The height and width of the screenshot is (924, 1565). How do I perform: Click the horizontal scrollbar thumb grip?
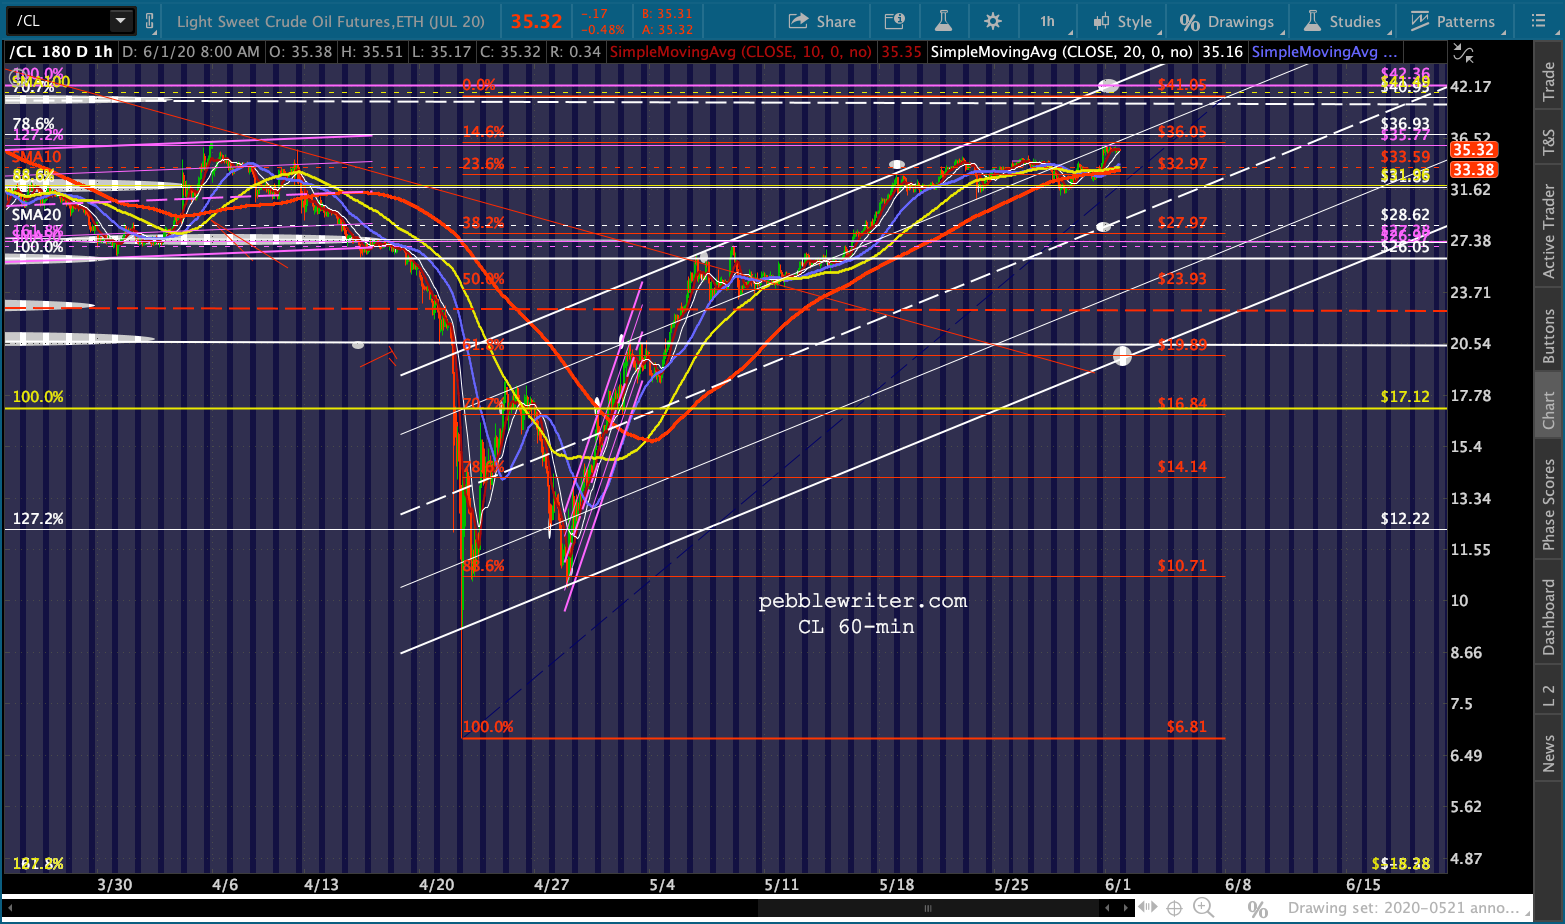tap(928, 908)
